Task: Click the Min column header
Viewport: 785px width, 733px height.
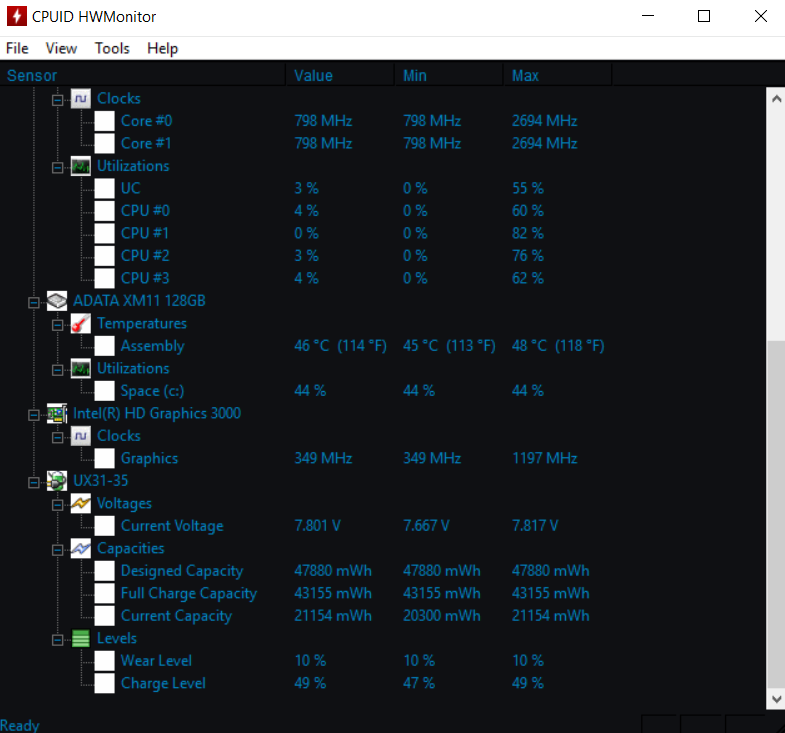Action: pos(449,76)
